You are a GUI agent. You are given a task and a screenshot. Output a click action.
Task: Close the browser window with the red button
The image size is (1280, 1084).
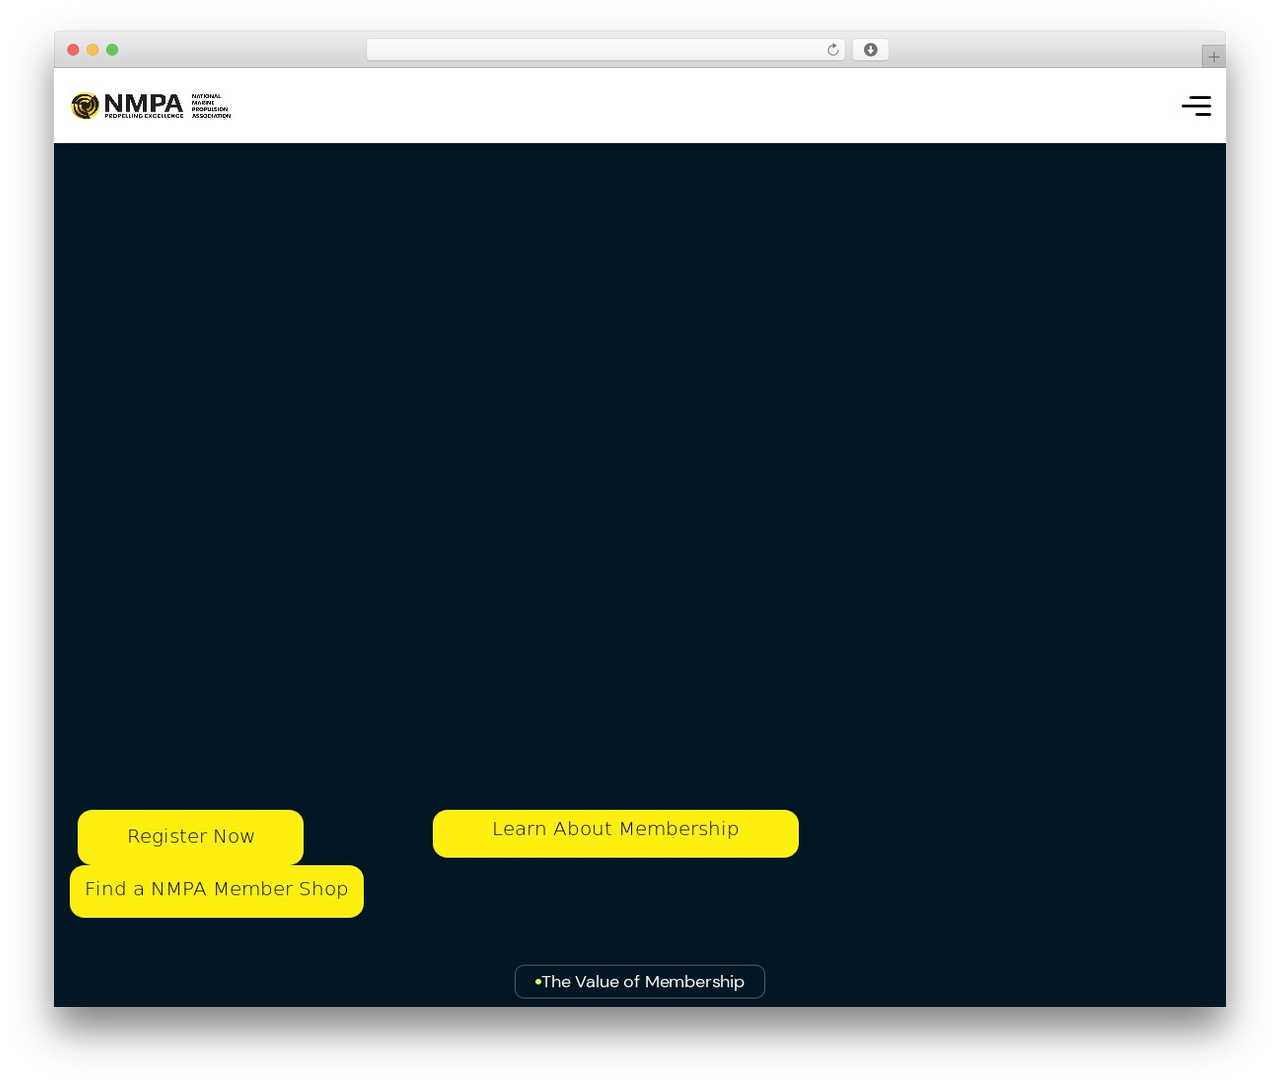click(73, 50)
